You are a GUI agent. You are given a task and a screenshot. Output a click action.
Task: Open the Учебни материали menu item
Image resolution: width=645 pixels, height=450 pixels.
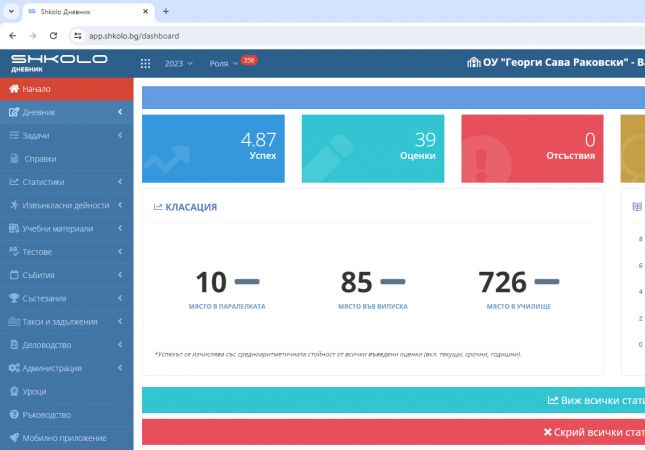click(66, 228)
